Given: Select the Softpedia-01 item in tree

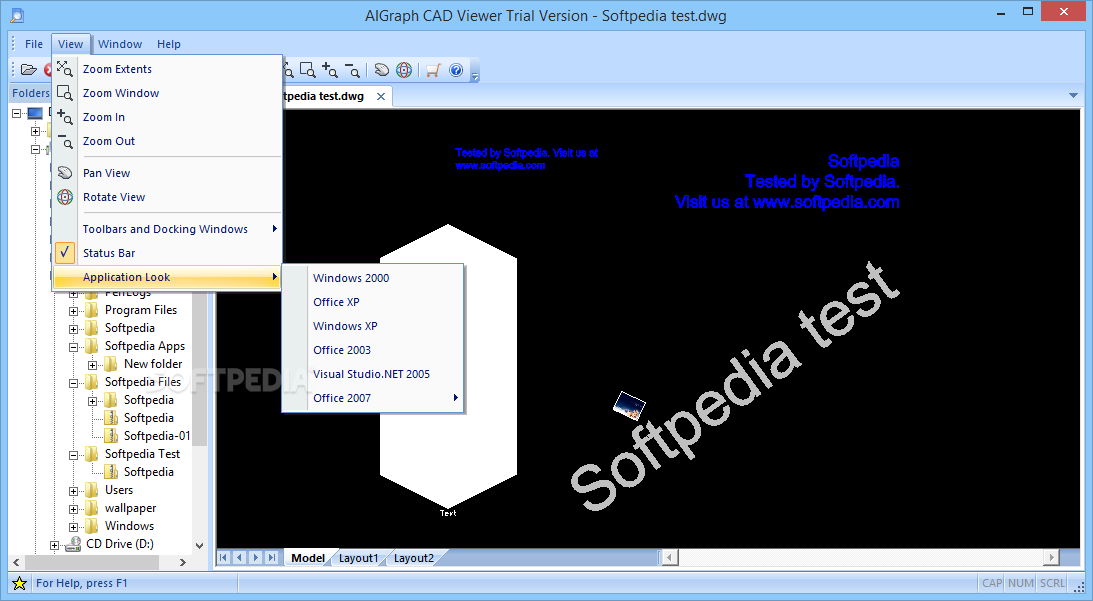Looking at the screenshot, I should (157, 436).
